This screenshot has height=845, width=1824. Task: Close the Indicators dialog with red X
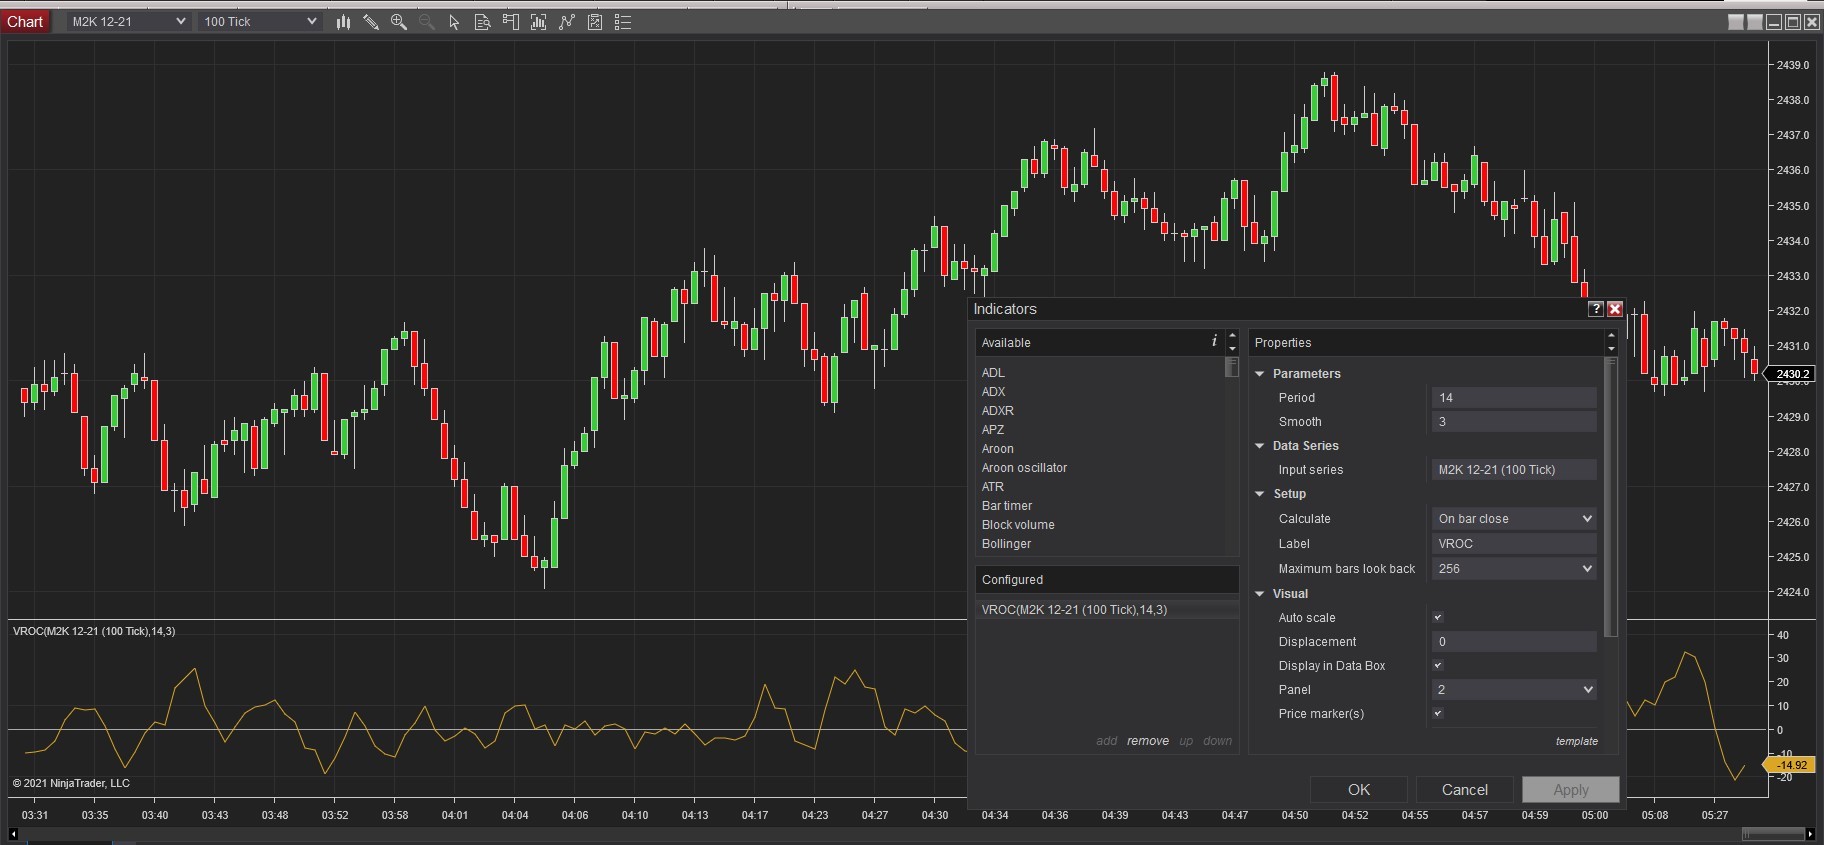point(1615,309)
